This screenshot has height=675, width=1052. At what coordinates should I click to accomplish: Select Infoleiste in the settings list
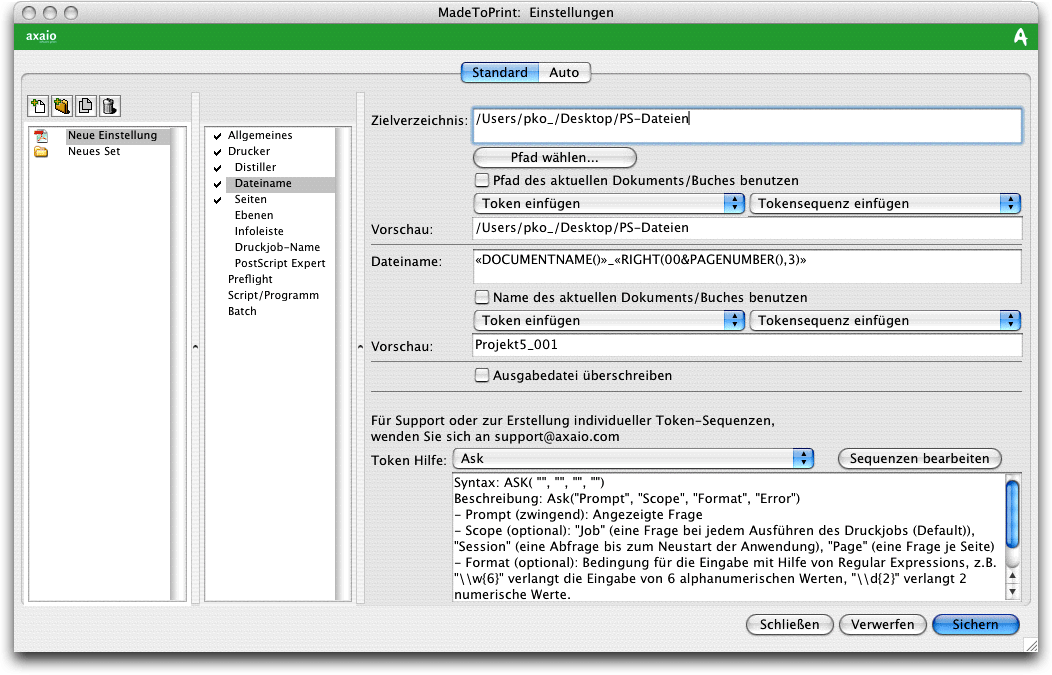tap(259, 231)
